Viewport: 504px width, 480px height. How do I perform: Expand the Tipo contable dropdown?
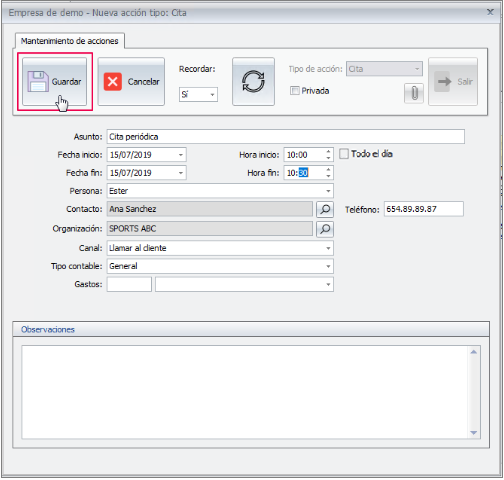(328, 266)
